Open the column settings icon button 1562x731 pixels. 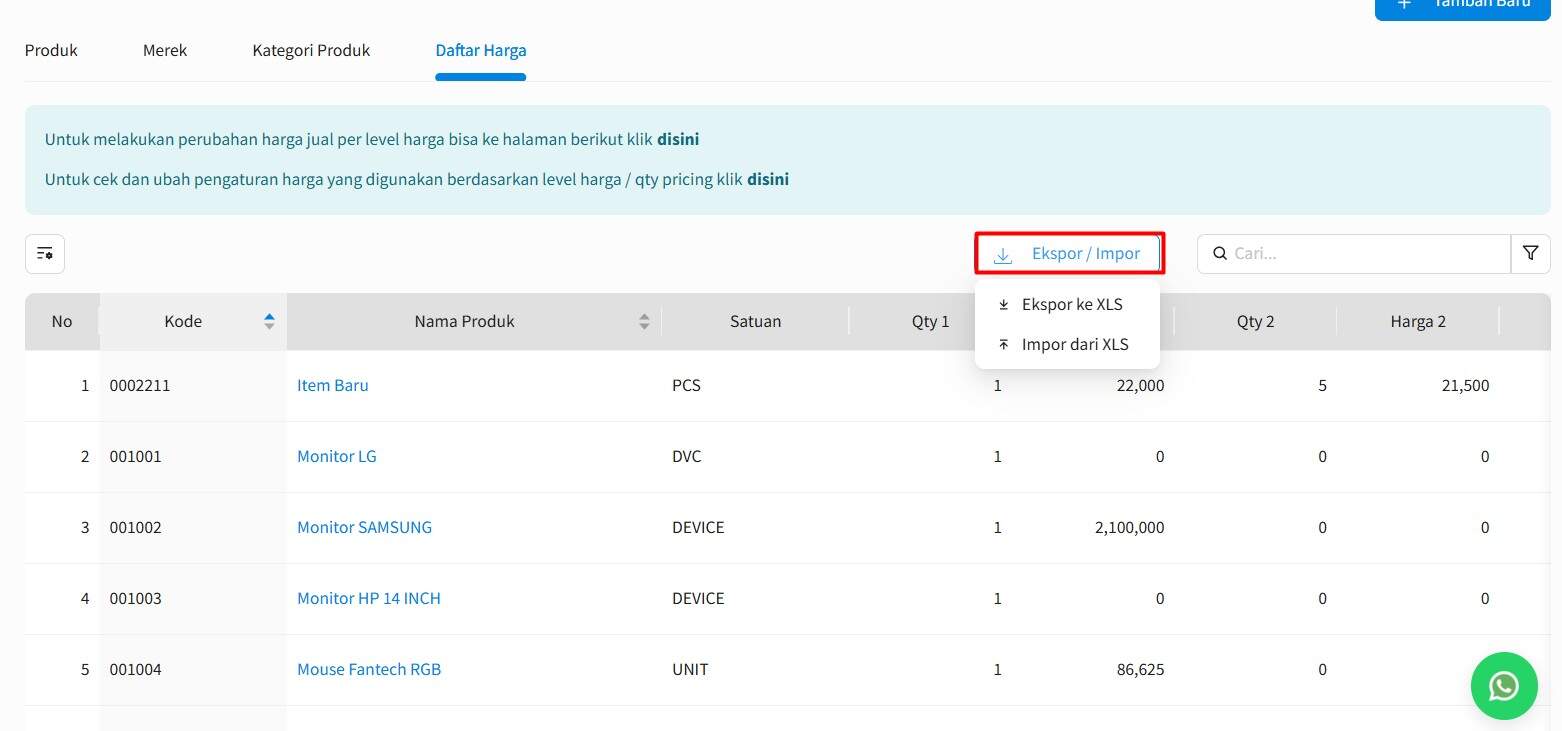[45, 254]
